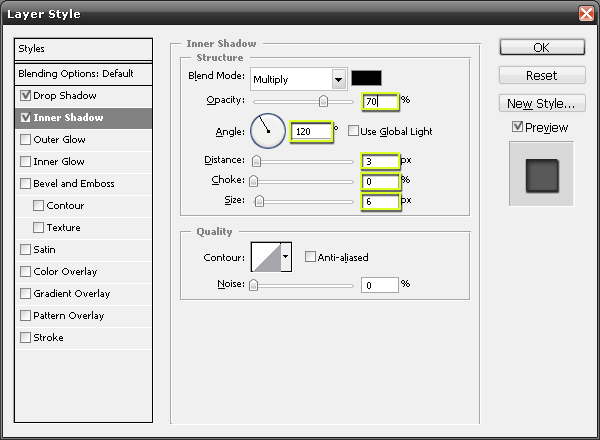Enable the Inner Glow checkbox
The height and width of the screenshot is (440, 600).
point(25,161)
